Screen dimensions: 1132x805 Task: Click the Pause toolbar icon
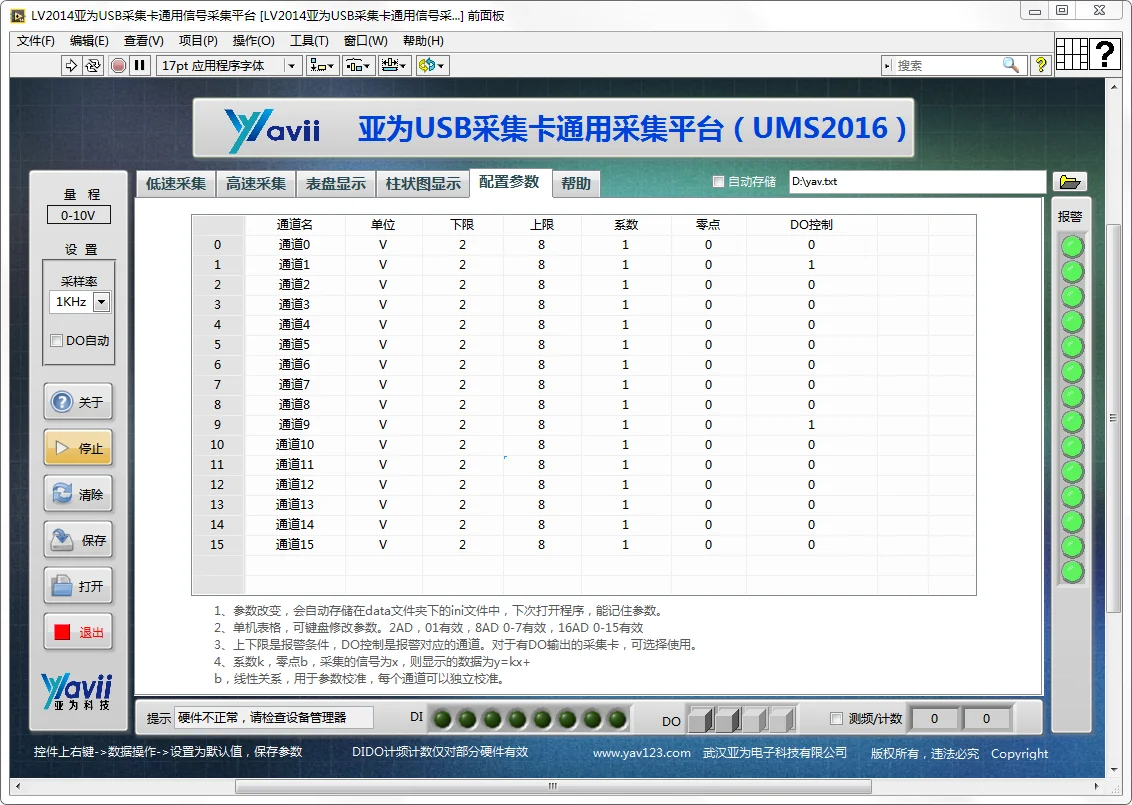click(140, 66)
